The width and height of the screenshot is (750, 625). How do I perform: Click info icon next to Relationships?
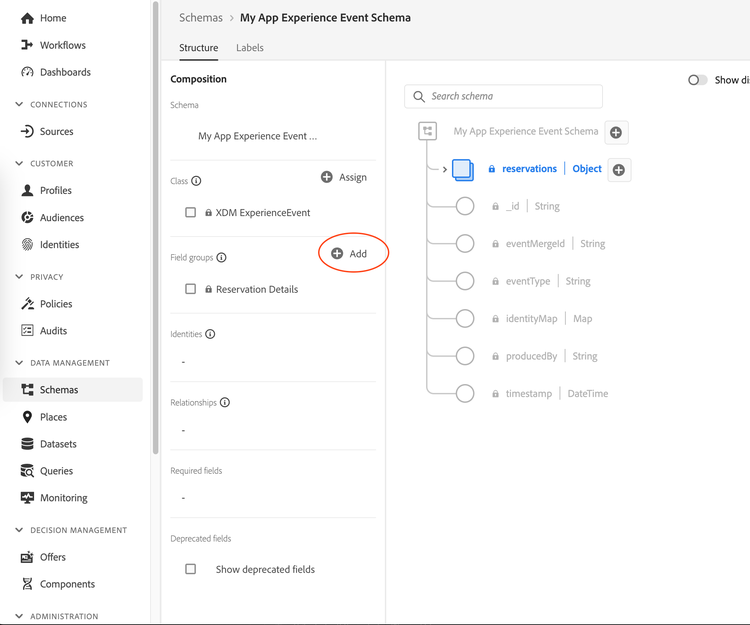click(x=225, y=402)
